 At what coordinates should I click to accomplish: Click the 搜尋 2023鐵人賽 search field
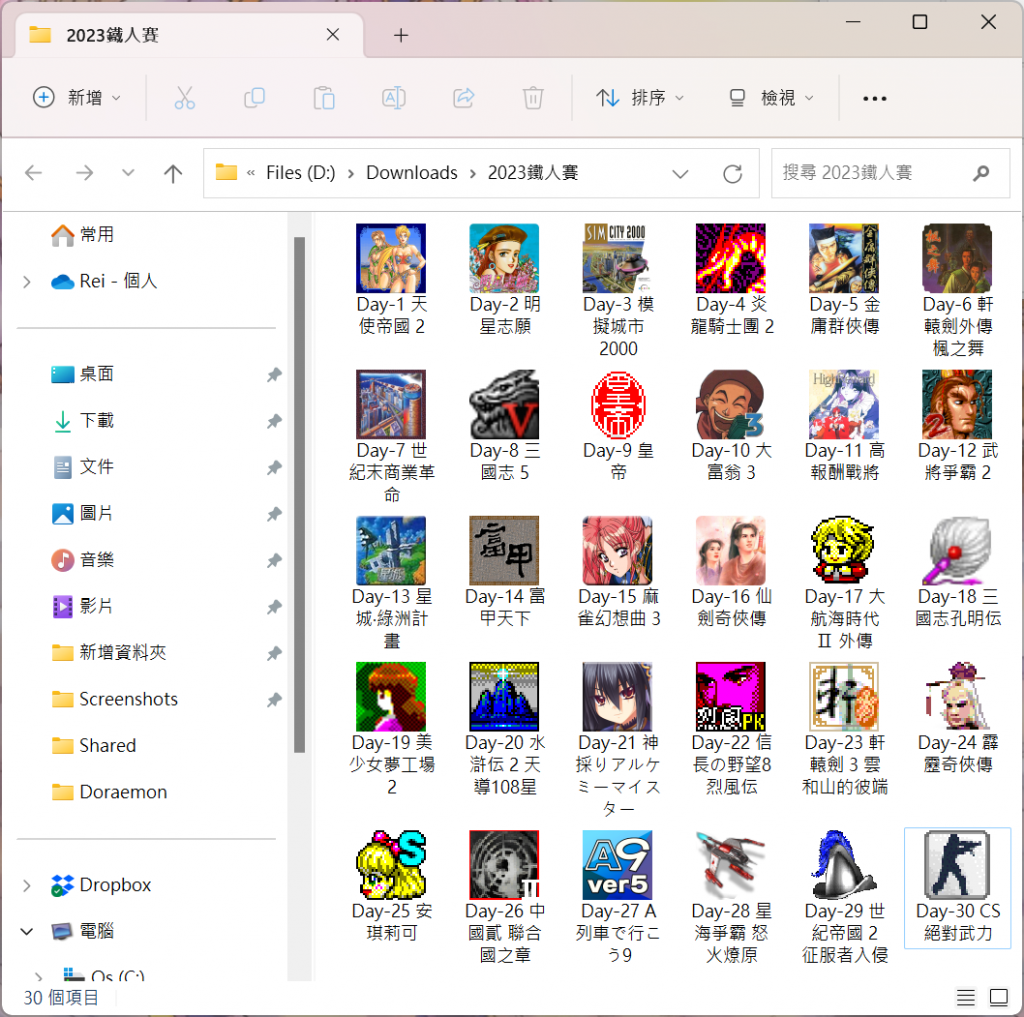click(890, 173)
